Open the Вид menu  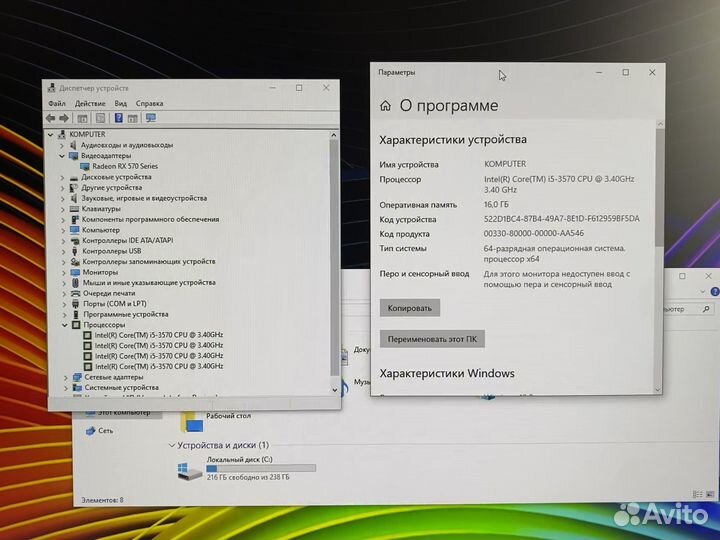click(x=120, y=103)
